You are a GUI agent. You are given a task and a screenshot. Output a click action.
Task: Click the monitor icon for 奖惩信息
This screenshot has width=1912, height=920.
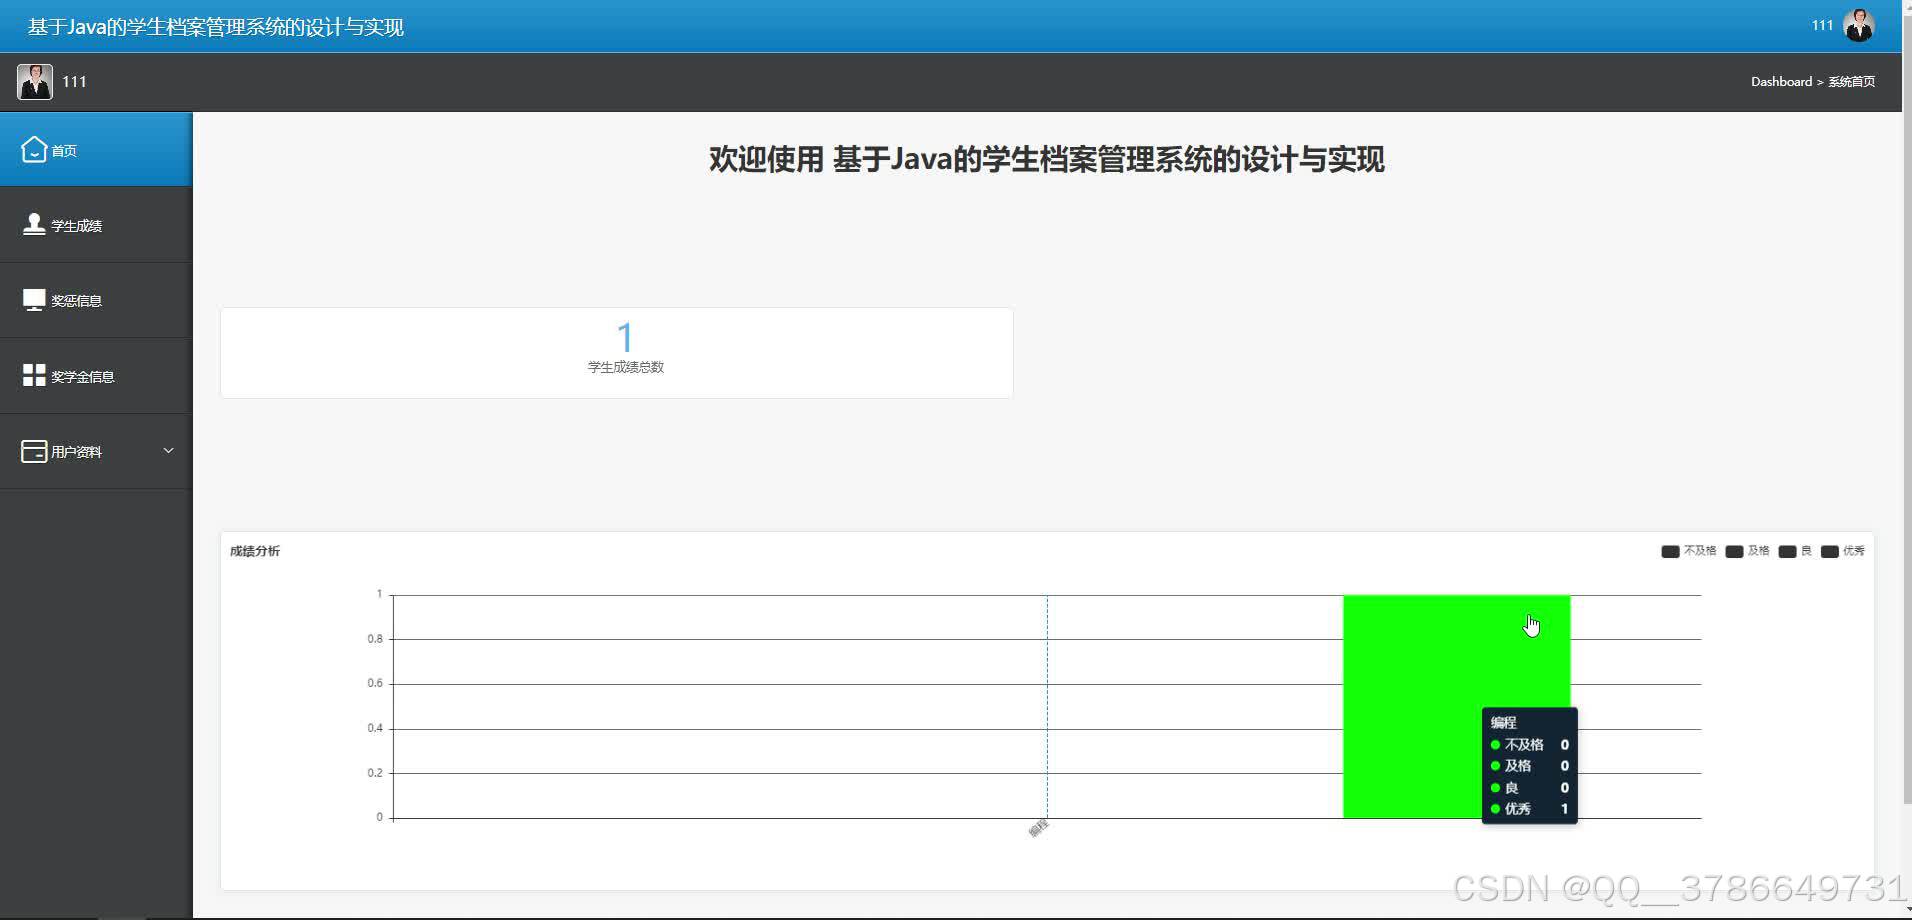pyautogui.click(x=33, y=297)
